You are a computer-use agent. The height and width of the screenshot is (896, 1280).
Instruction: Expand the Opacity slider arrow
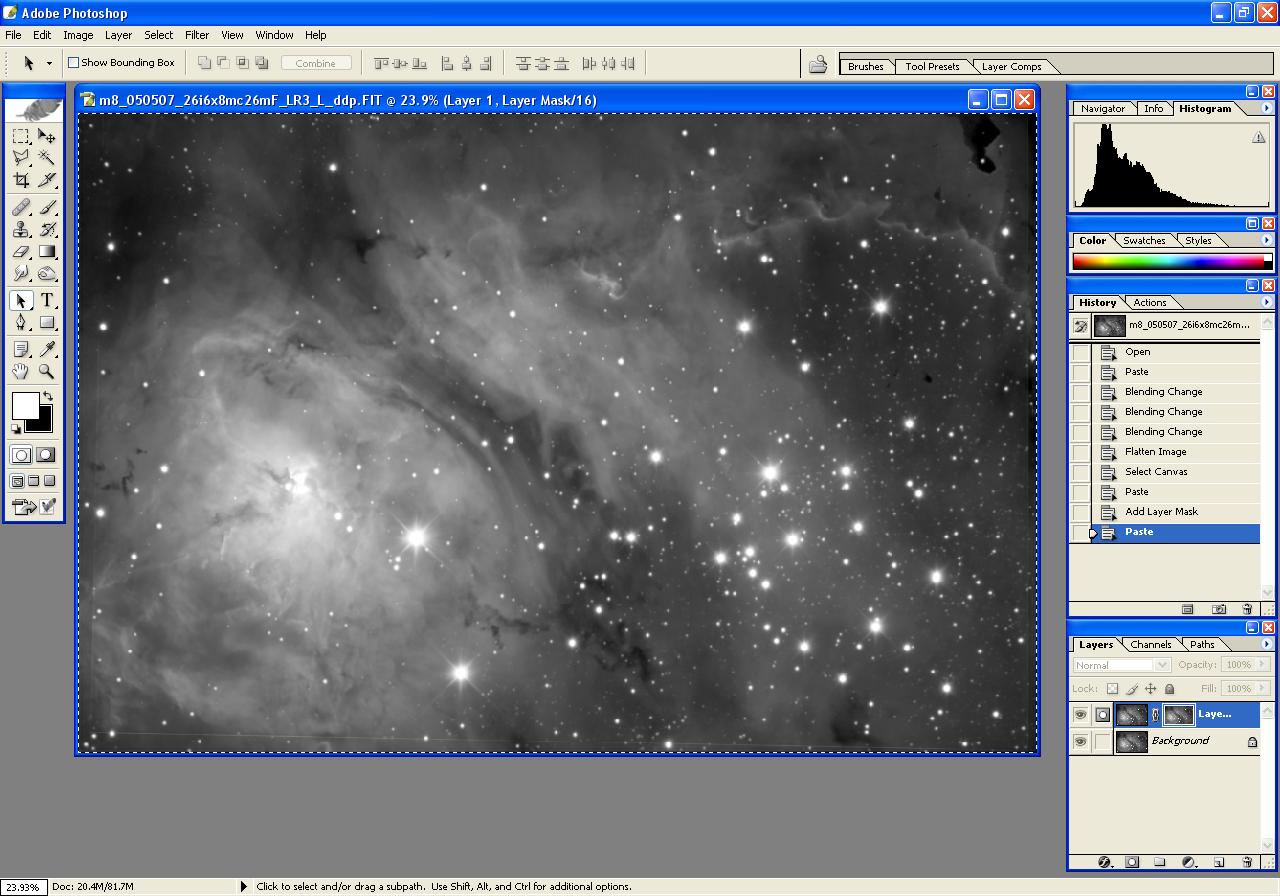point(1263,665)
